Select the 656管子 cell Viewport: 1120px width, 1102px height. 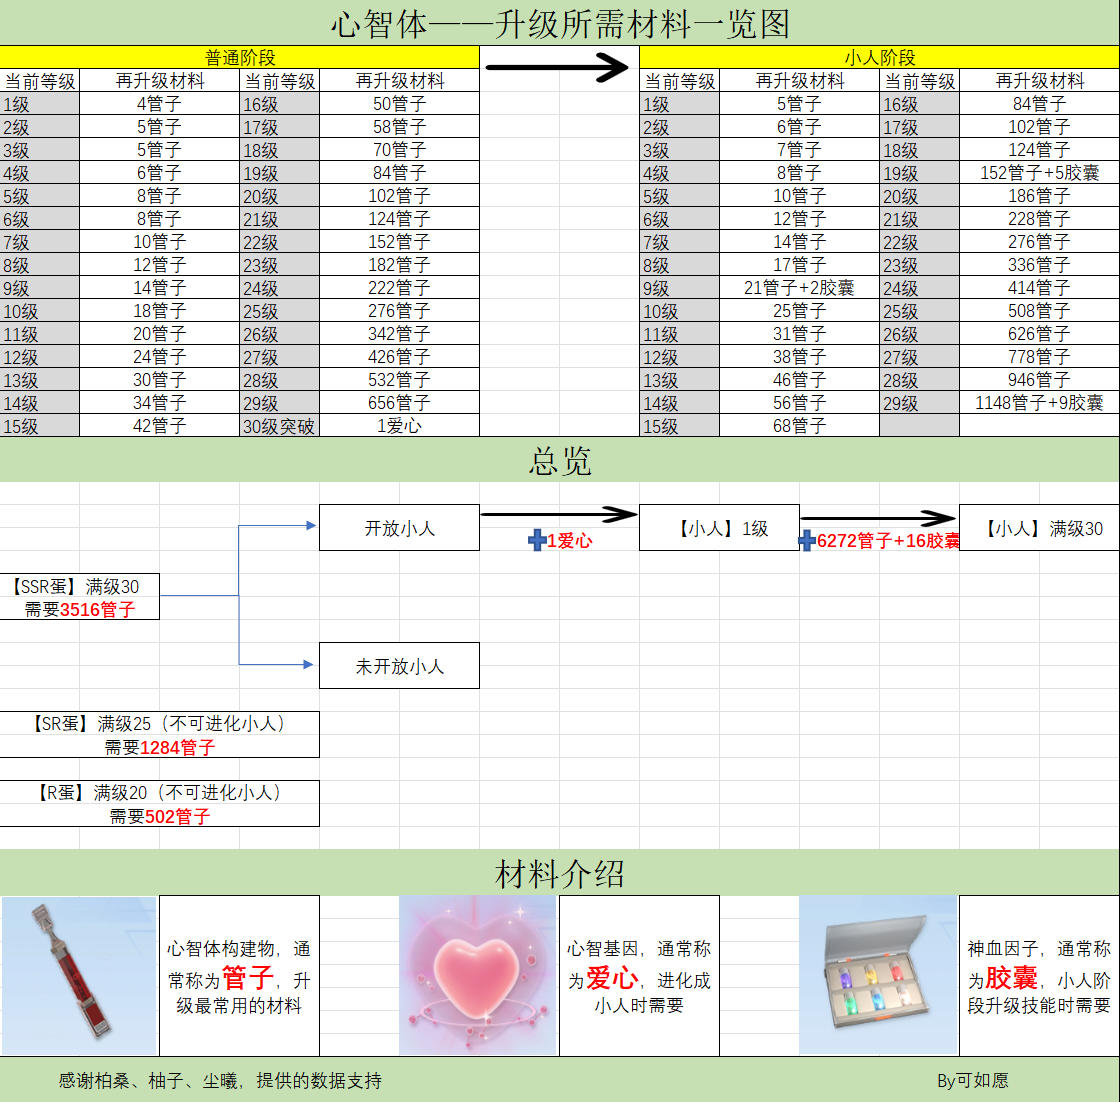(x=399, y=403)
